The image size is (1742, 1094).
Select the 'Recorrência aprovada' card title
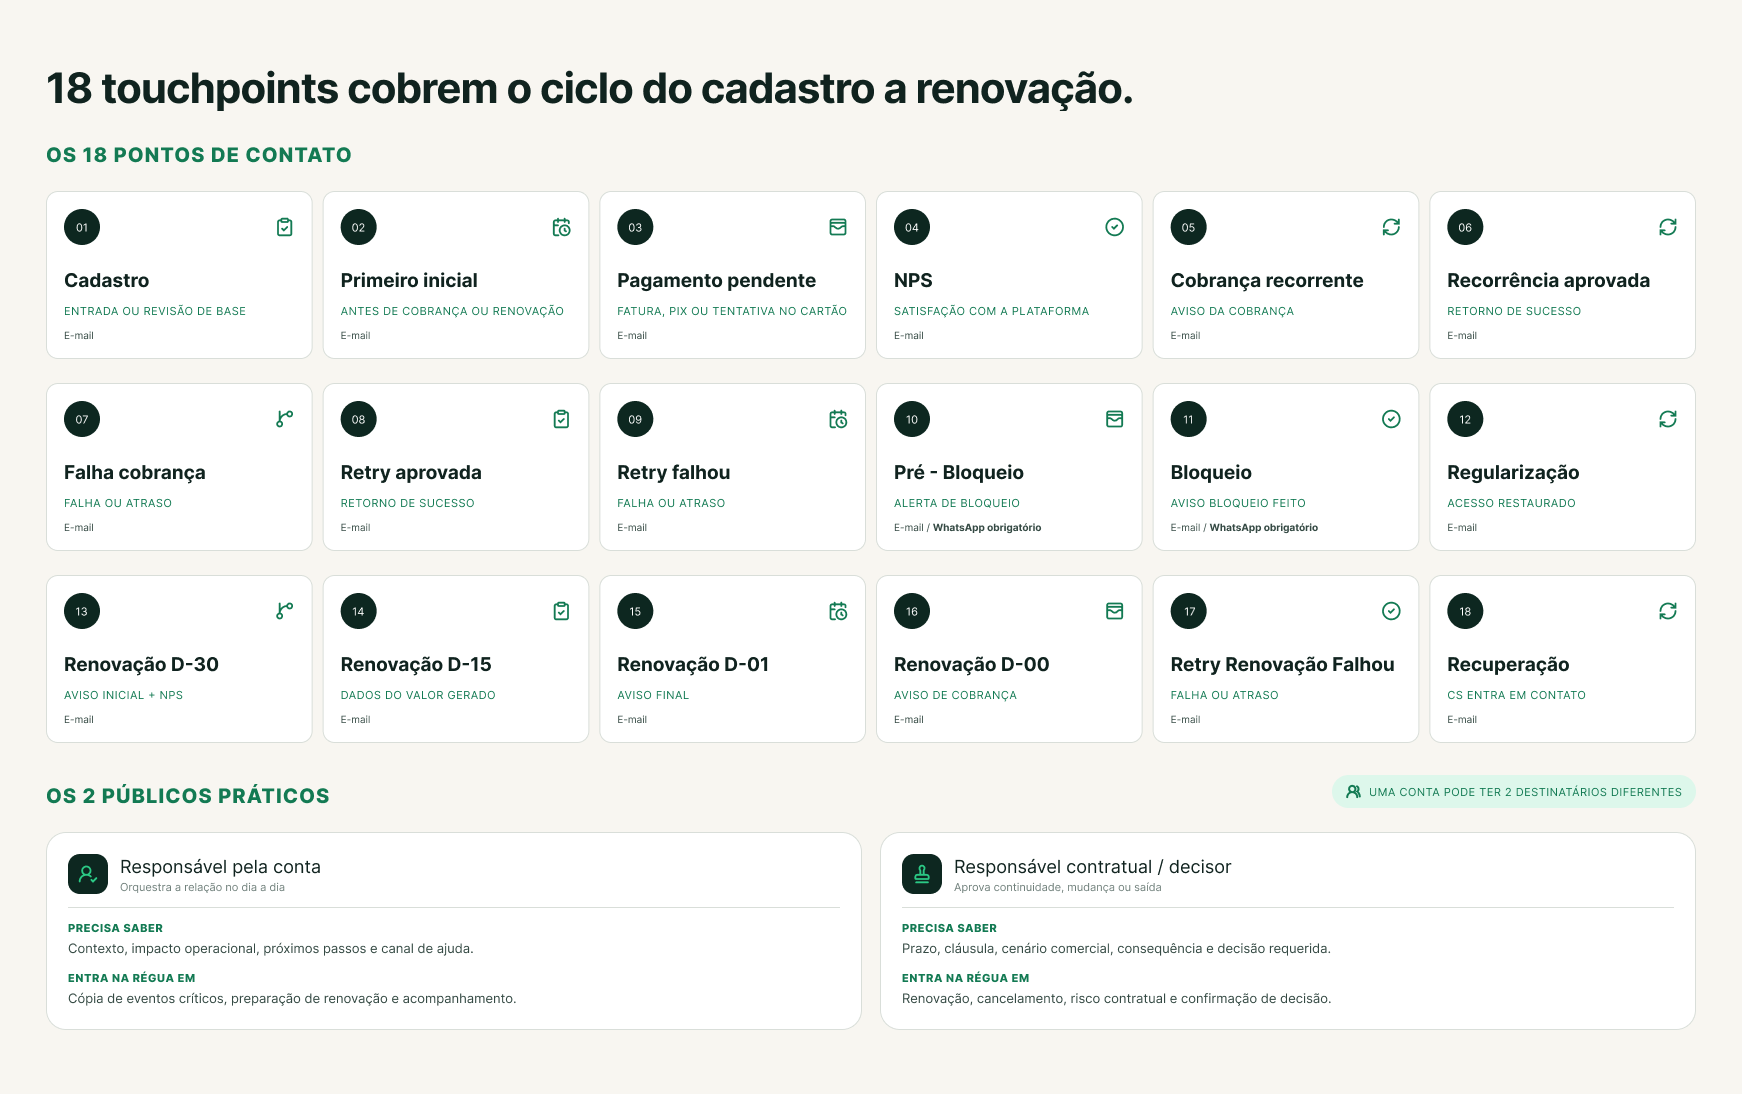pos(1549,281)
